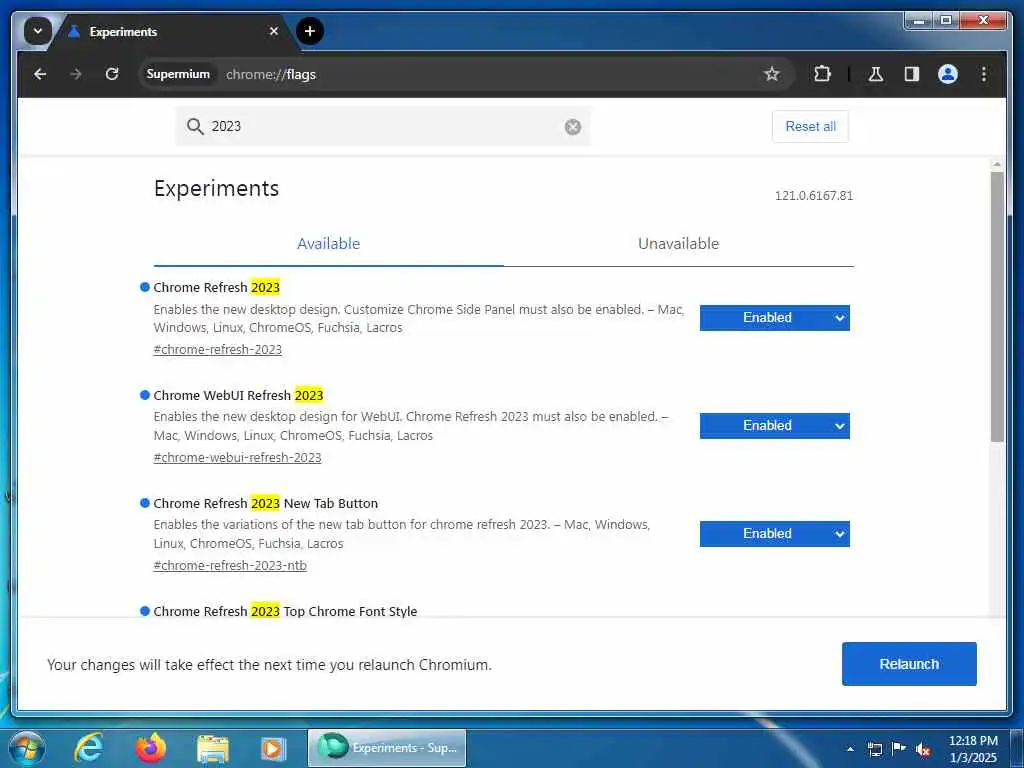The width and height of the screenshot is (1024, 768).
Task: Show hidden tray icons arrow
Action: (850, 749)
